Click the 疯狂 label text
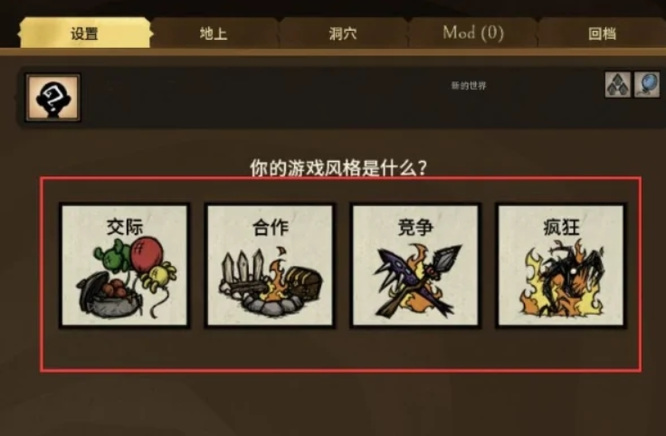 click(x=561, y=227)
